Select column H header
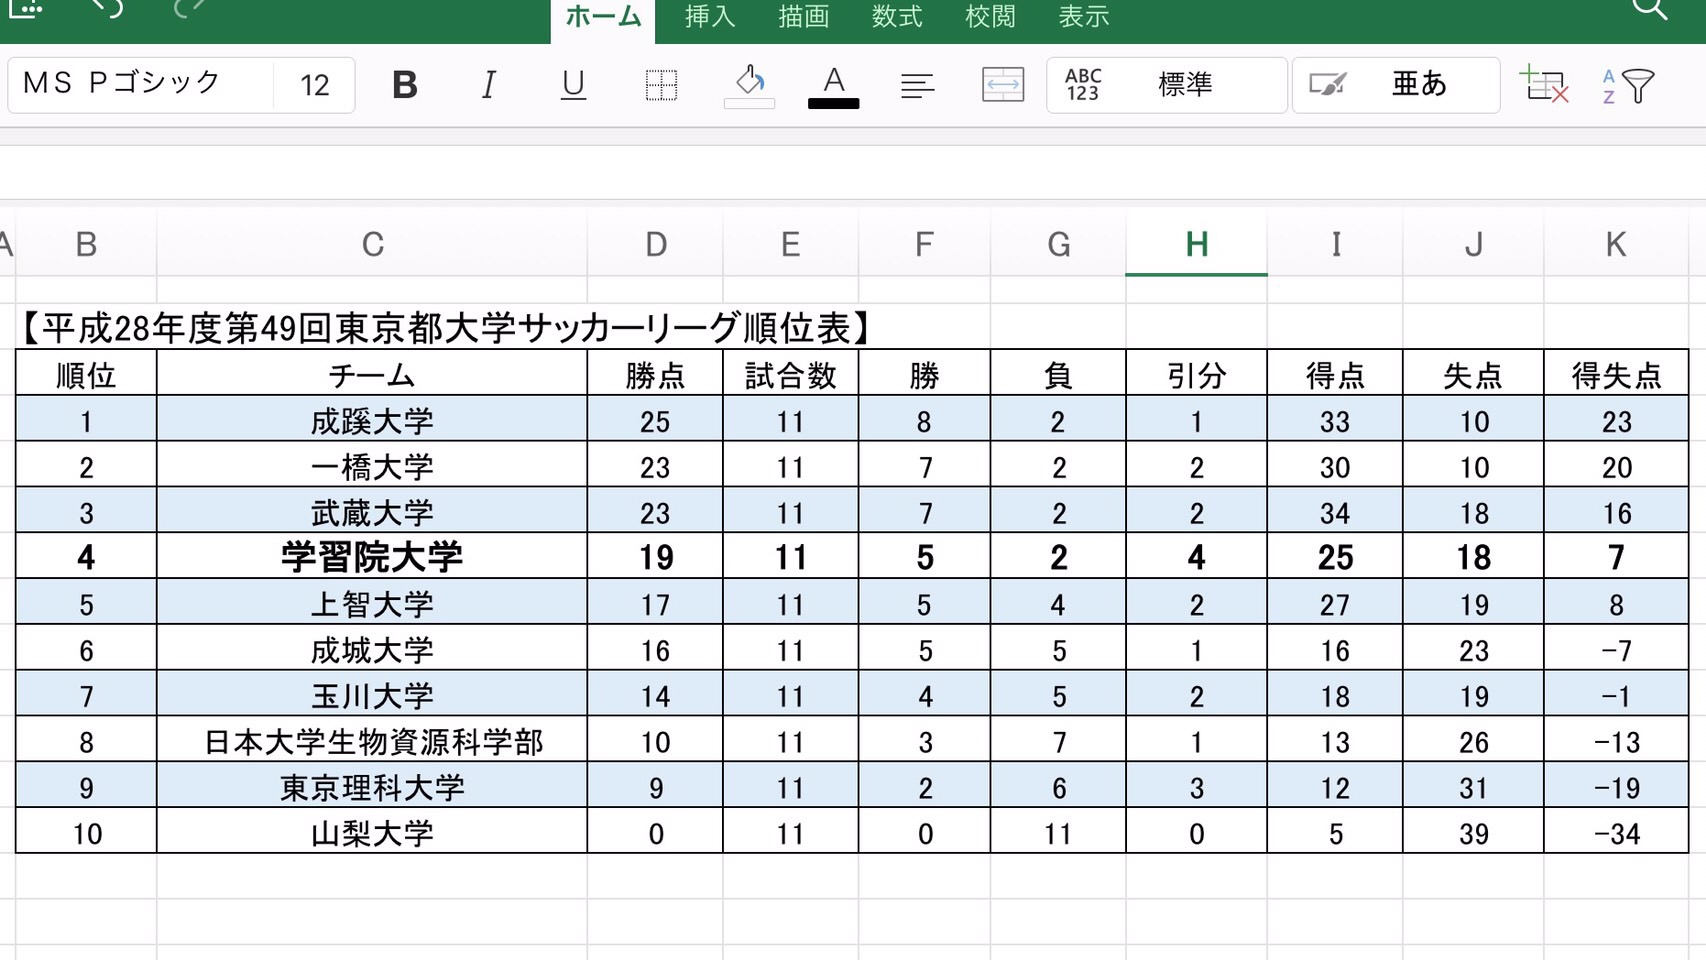Image resolution: width=1706 pixels, height=960 pixels. click(x=1196, y=244)
